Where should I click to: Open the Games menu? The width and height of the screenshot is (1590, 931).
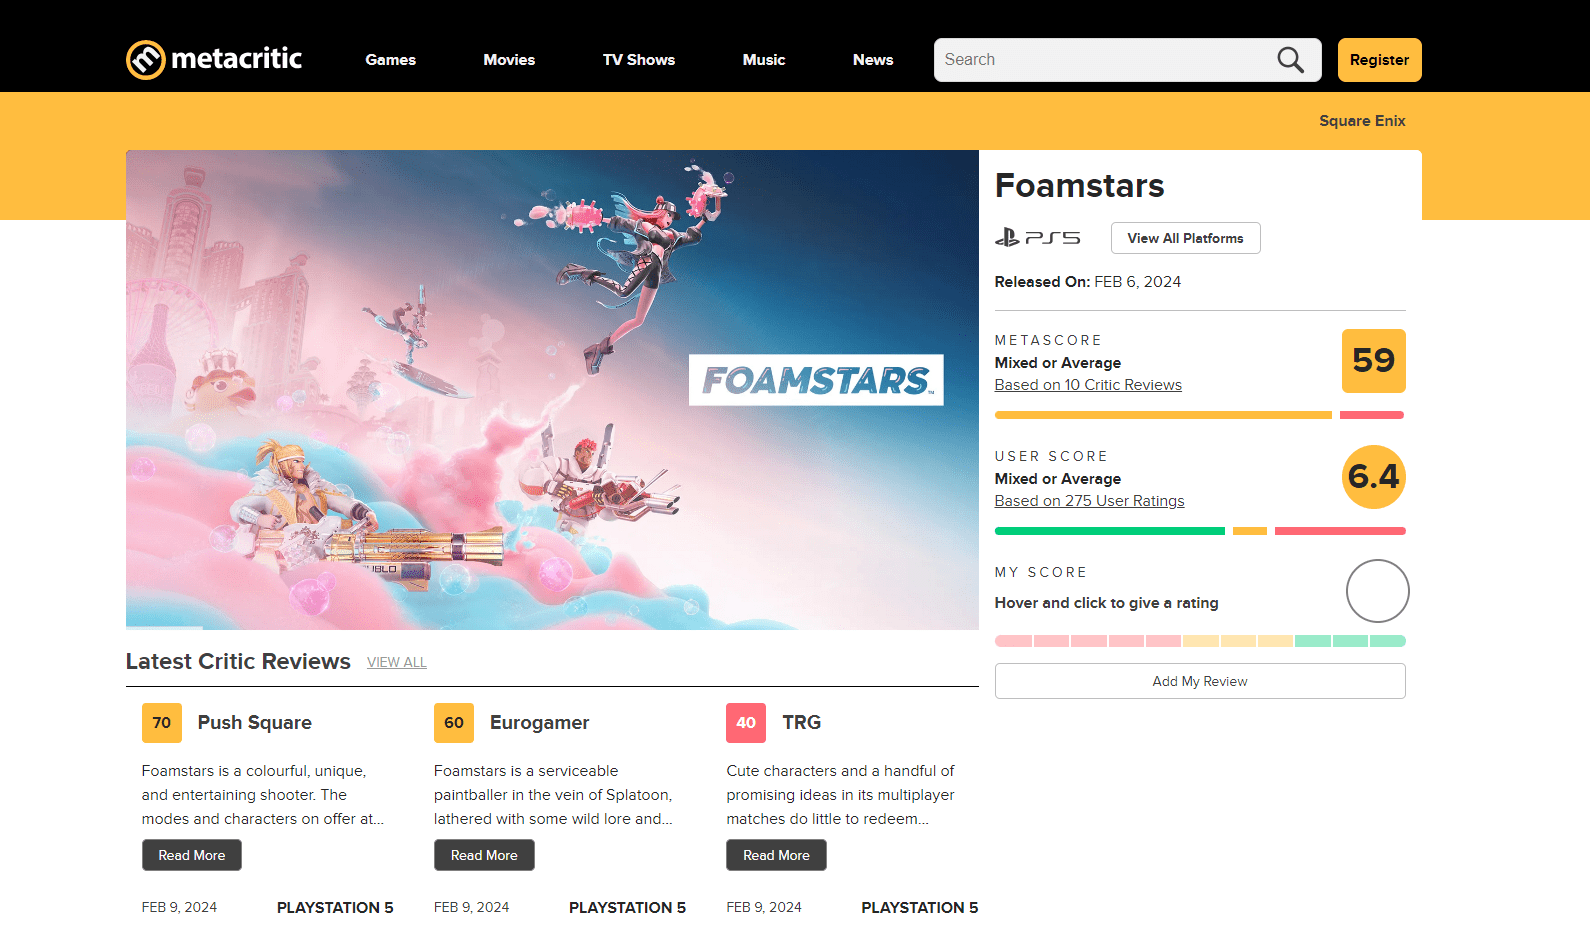390,60
